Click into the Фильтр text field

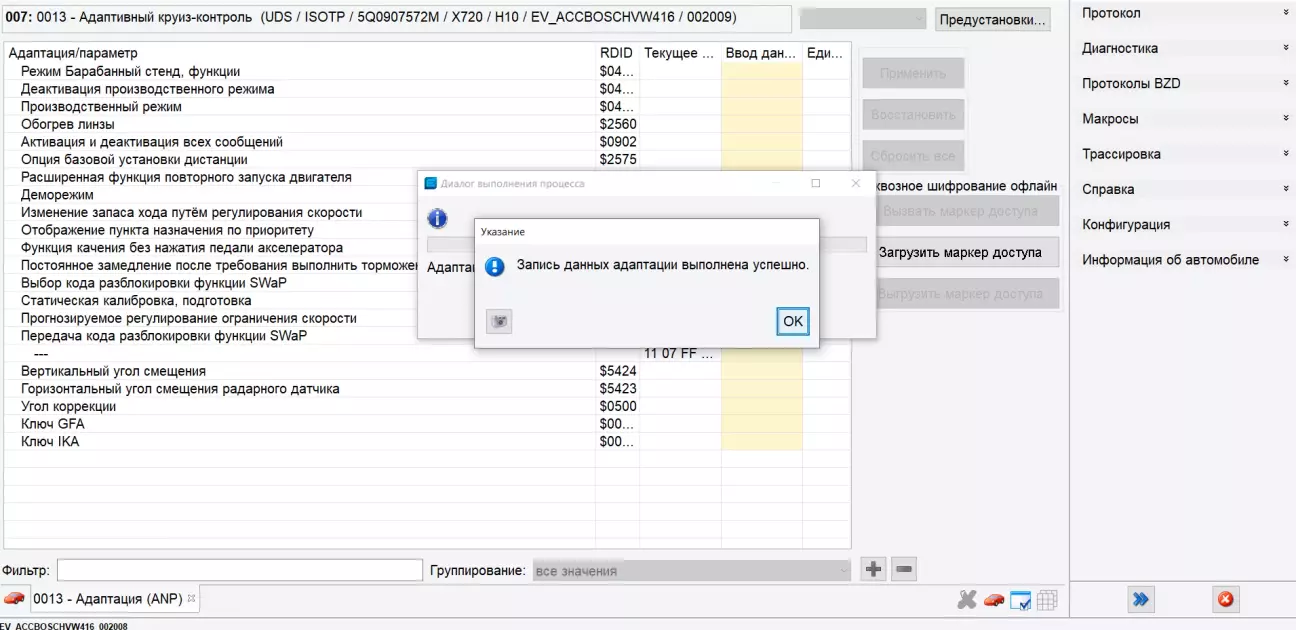coord(240,570)
